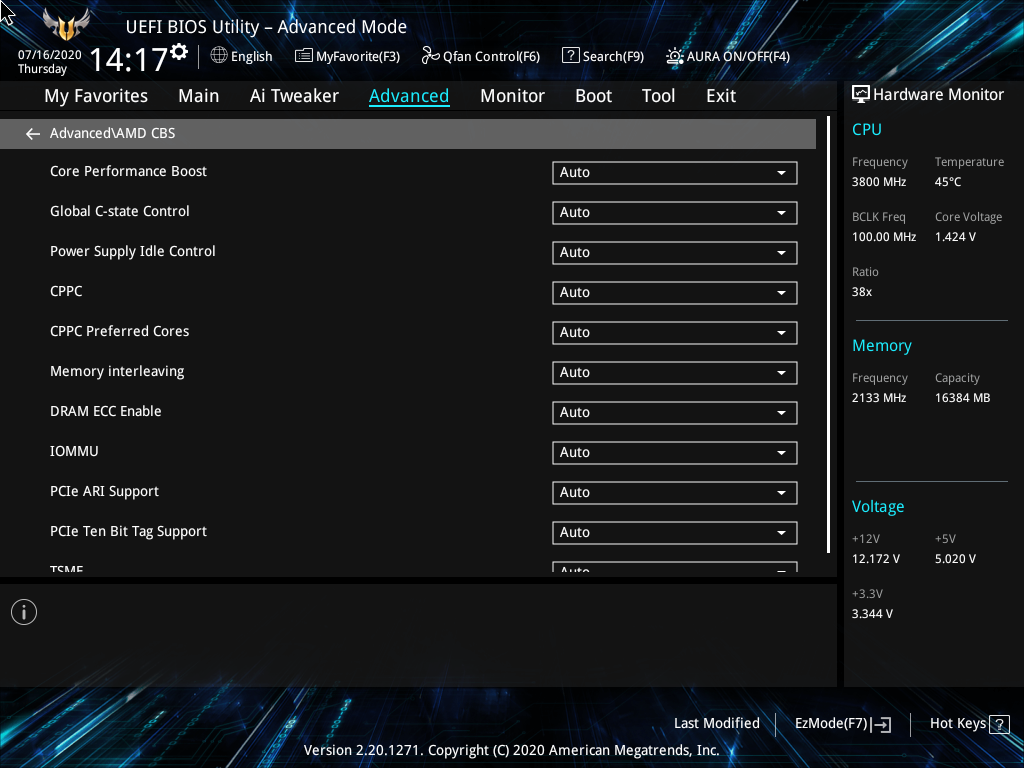Go to the Monitor tab

click(512, 96)
